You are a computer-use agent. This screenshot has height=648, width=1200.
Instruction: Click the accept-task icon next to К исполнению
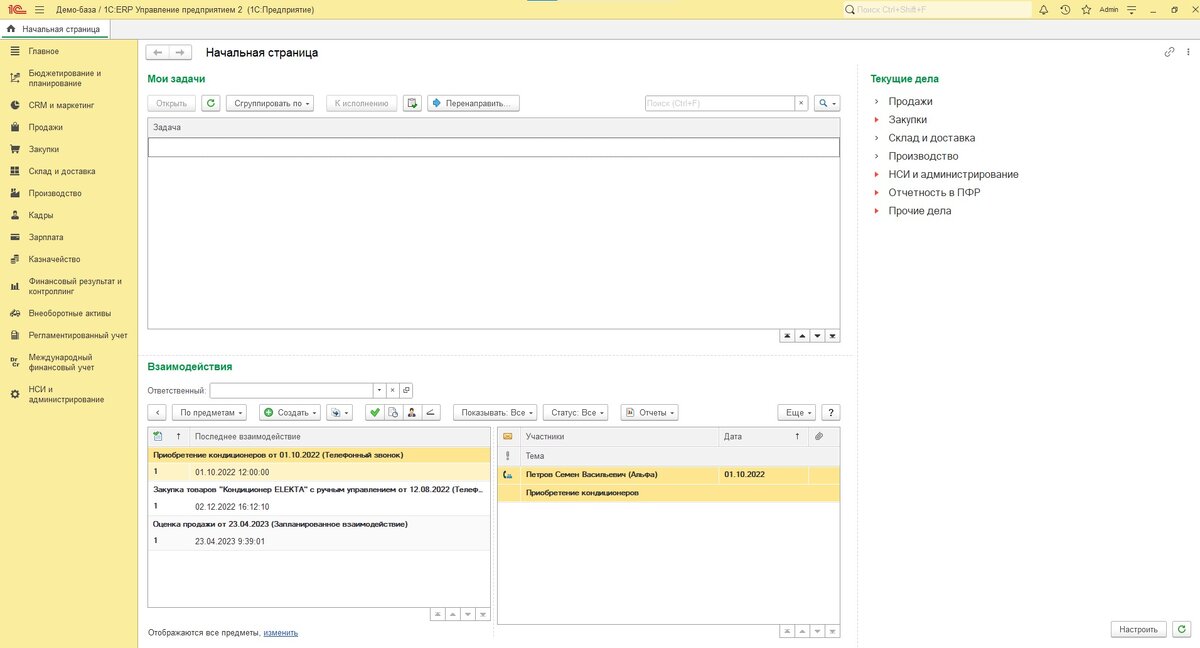click(x=413, y=103)
